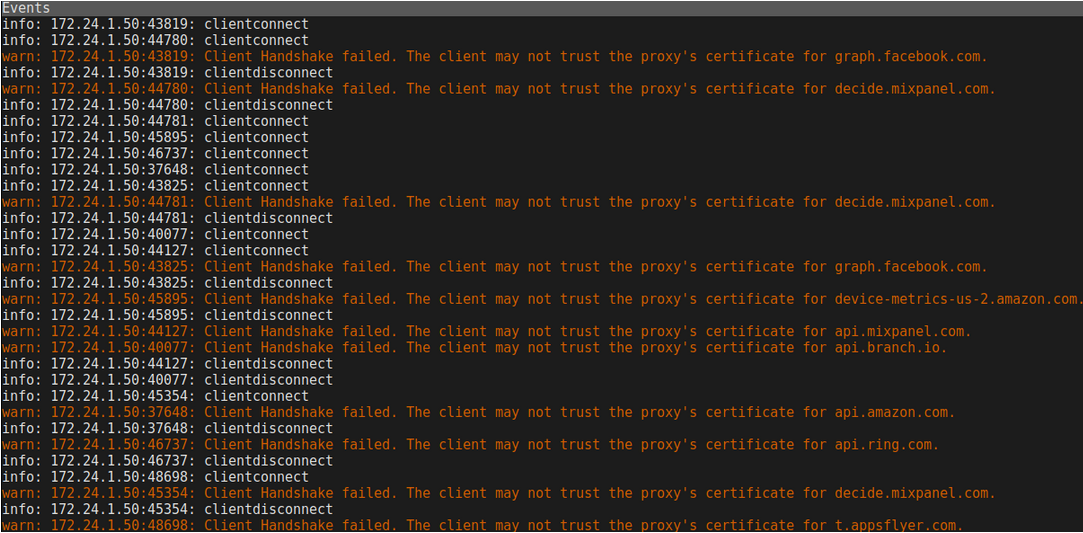
Task: Click the Events panel header
Action: point(542,8)
